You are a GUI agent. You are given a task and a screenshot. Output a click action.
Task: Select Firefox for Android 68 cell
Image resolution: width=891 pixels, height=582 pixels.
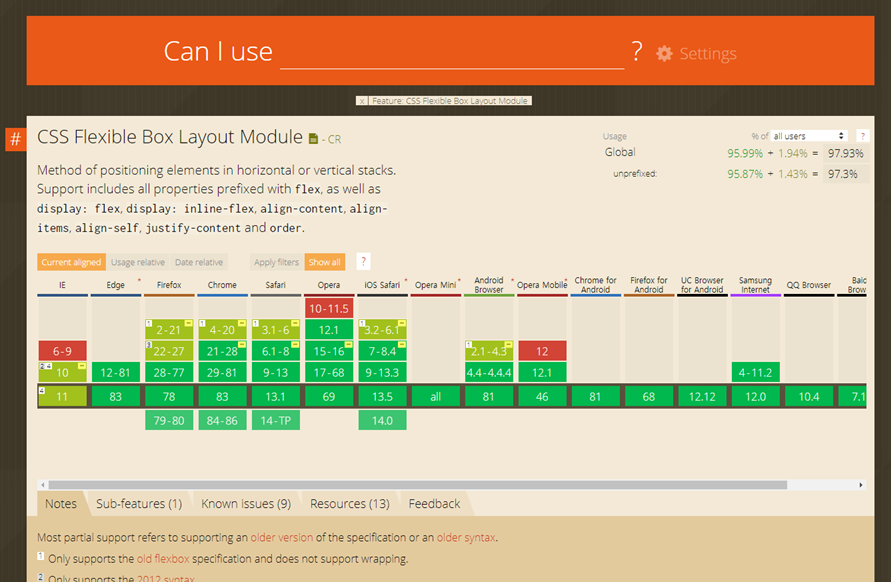(x=649, y=397)
